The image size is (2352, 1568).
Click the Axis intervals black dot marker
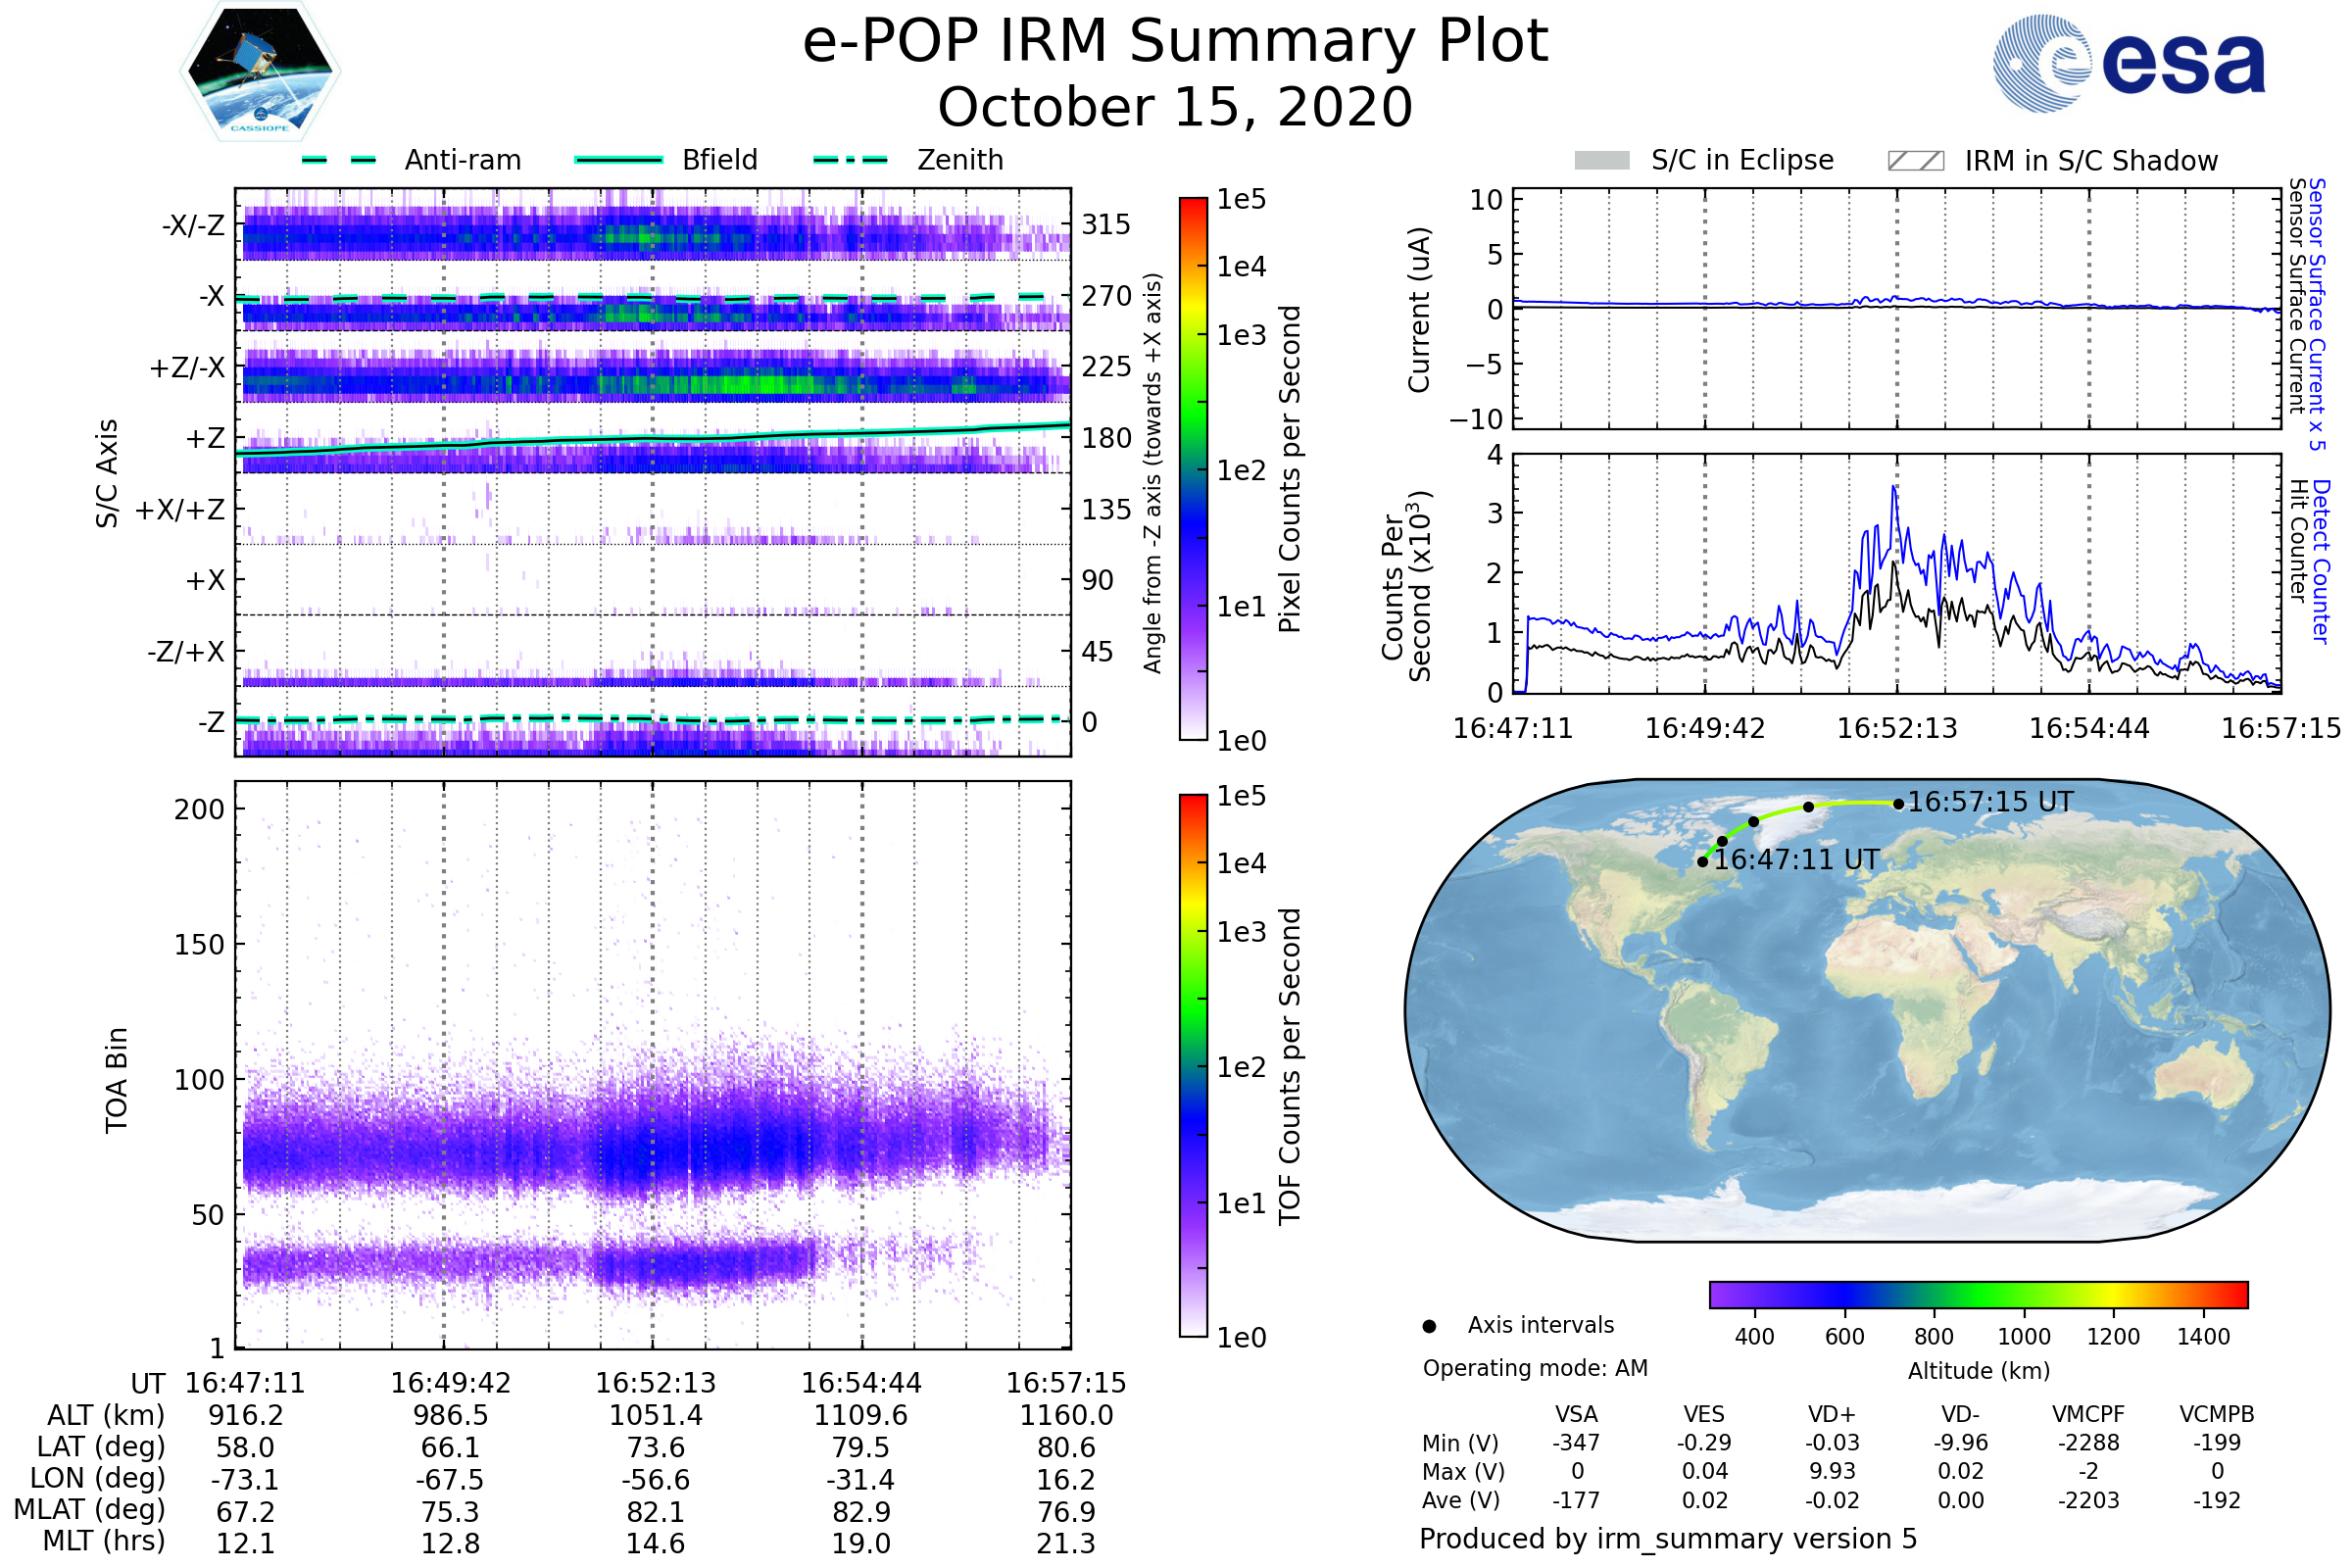pos(1429,1326)
